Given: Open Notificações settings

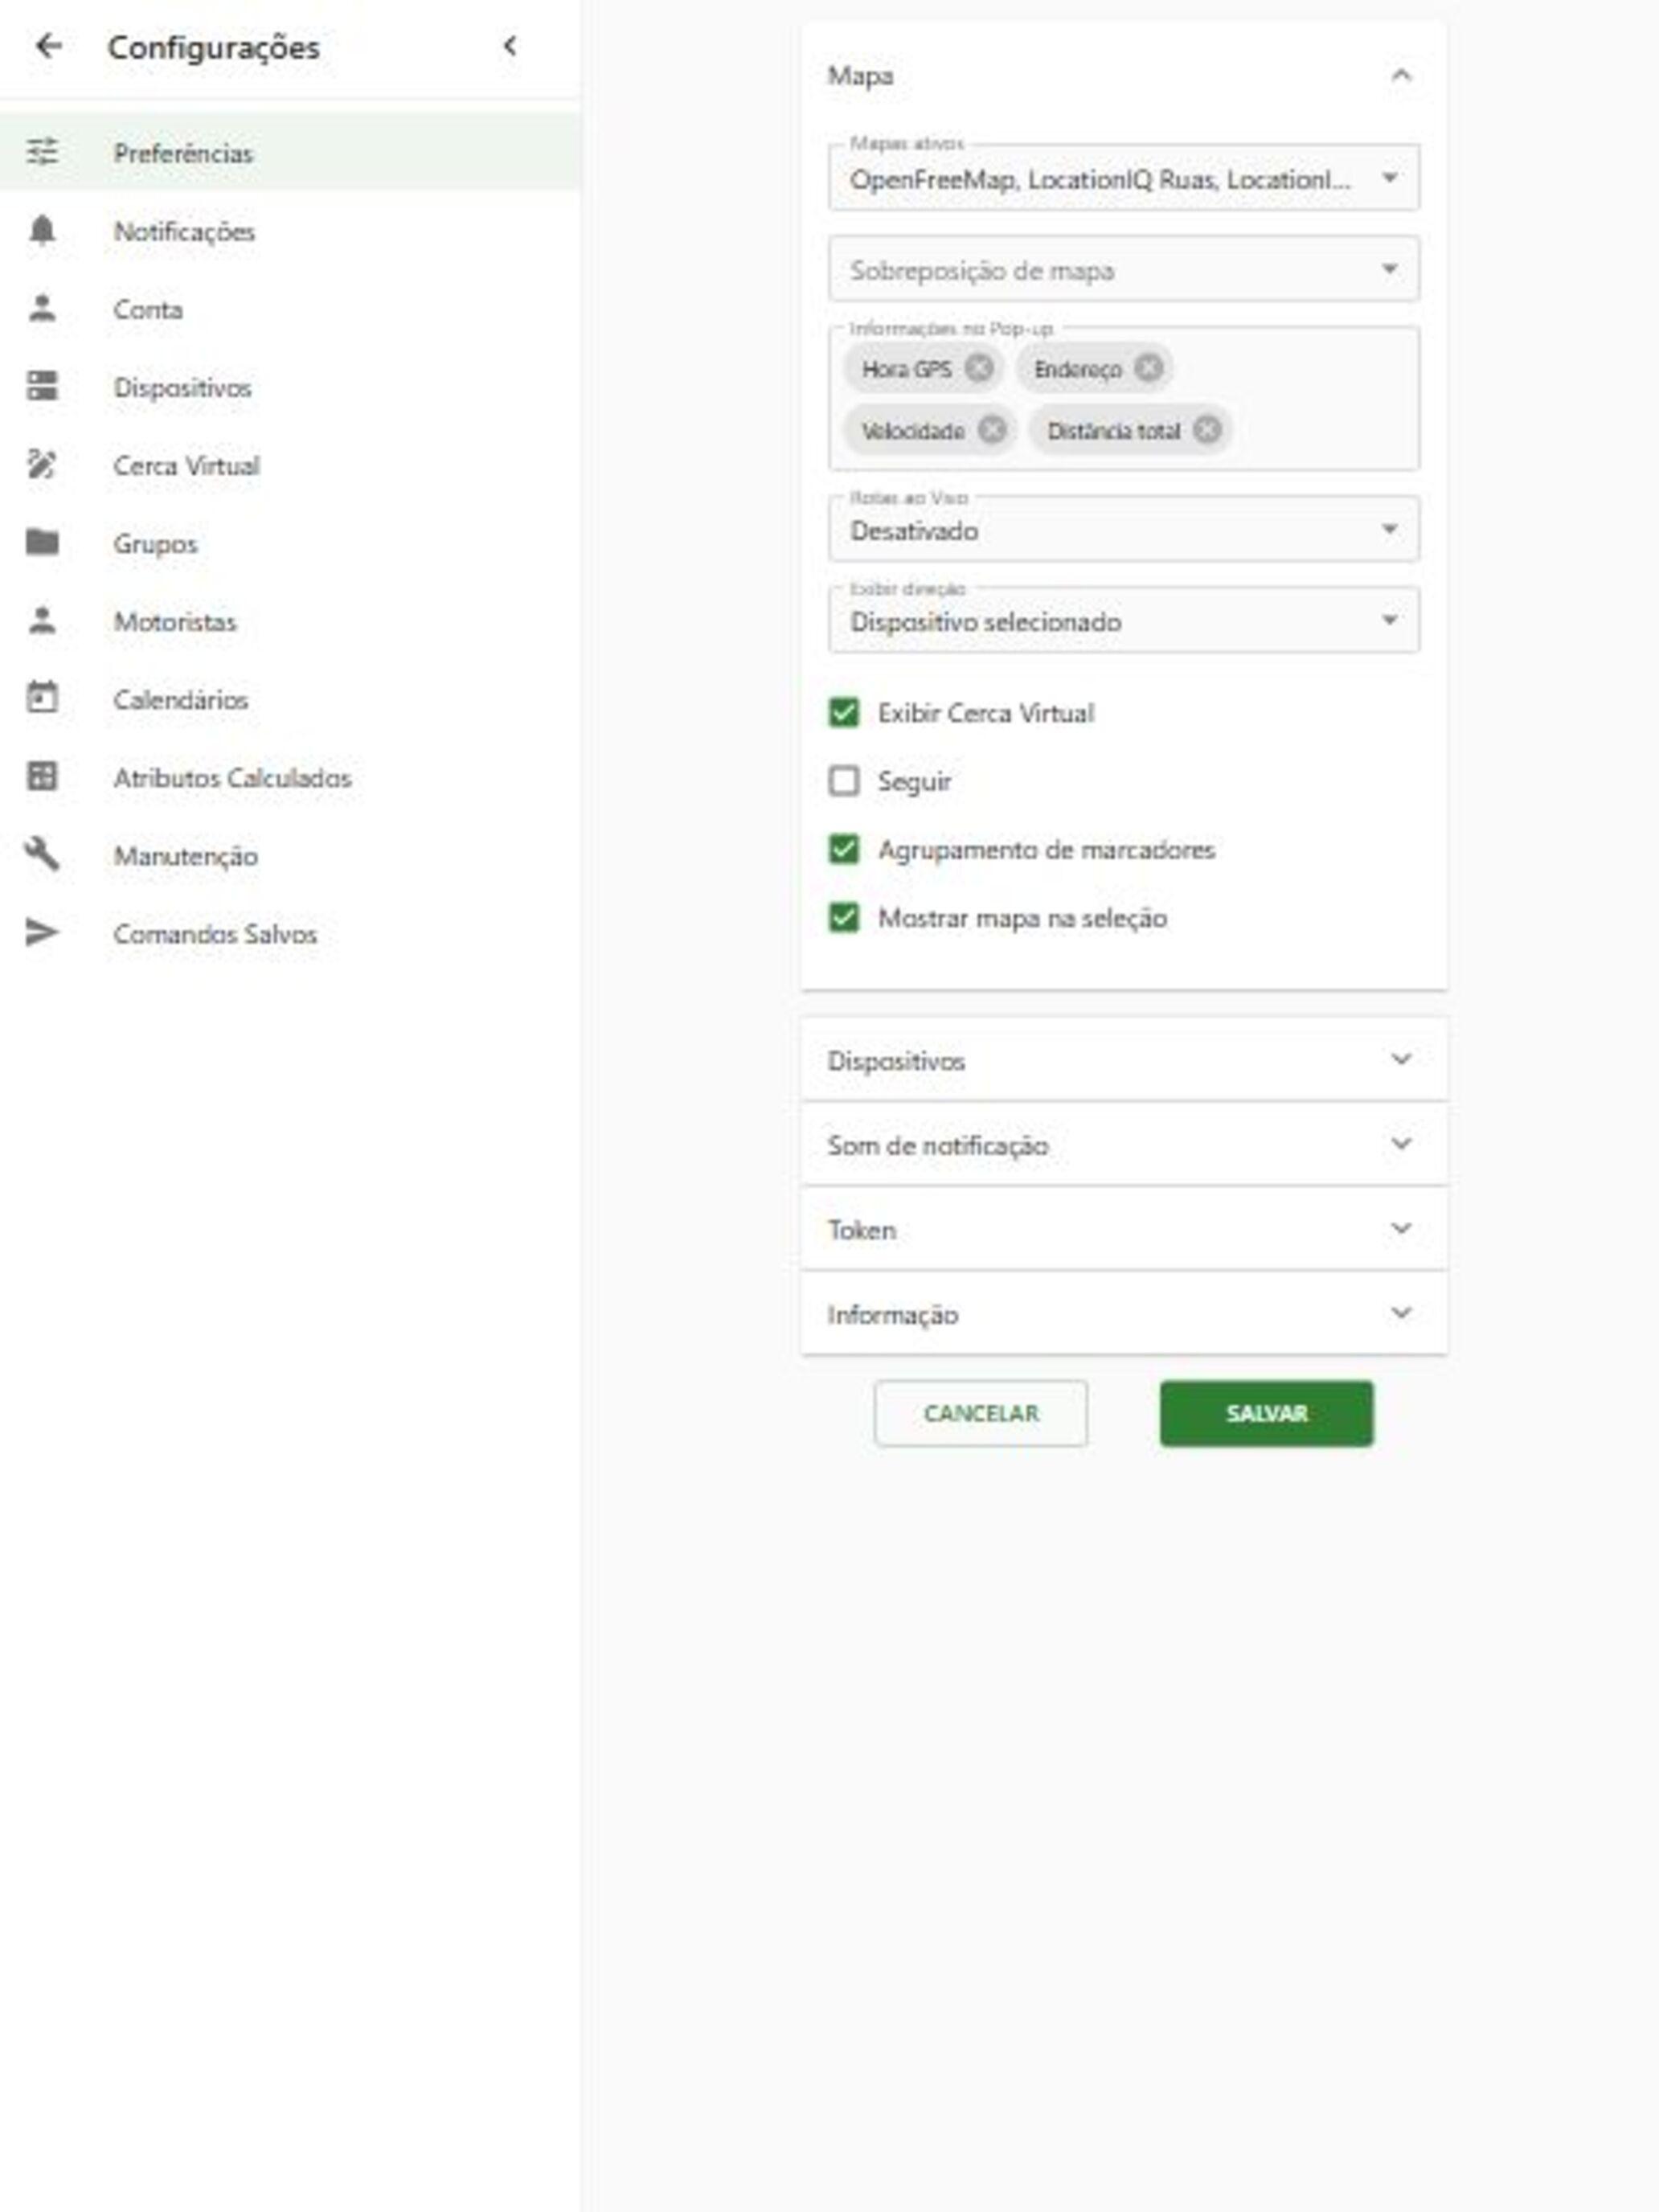Looking at the screenshot, I should pos(290,230).
